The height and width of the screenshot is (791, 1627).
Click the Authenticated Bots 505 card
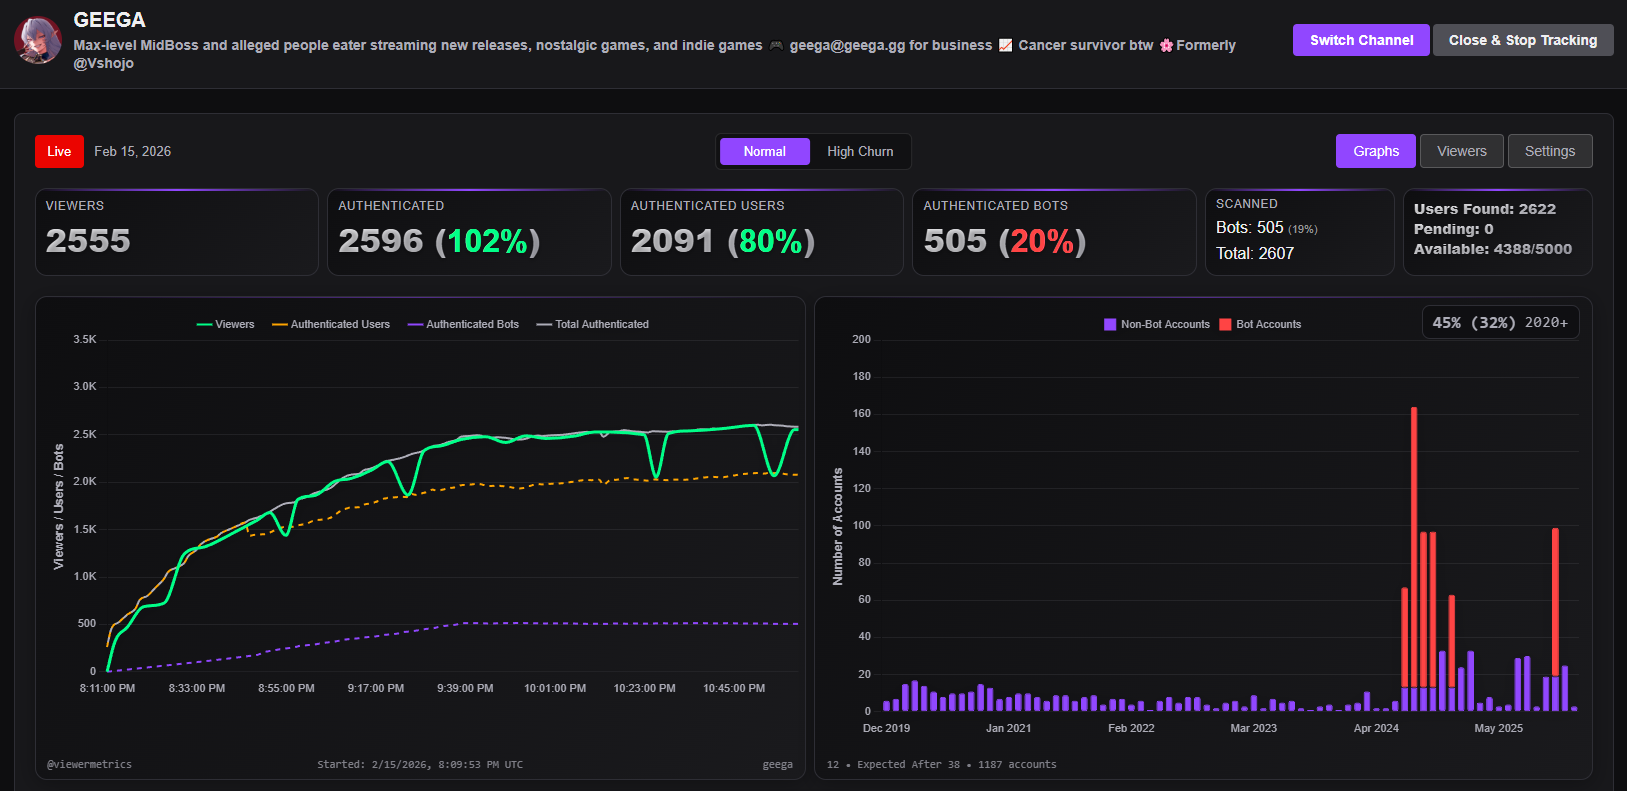[1054, 232]
